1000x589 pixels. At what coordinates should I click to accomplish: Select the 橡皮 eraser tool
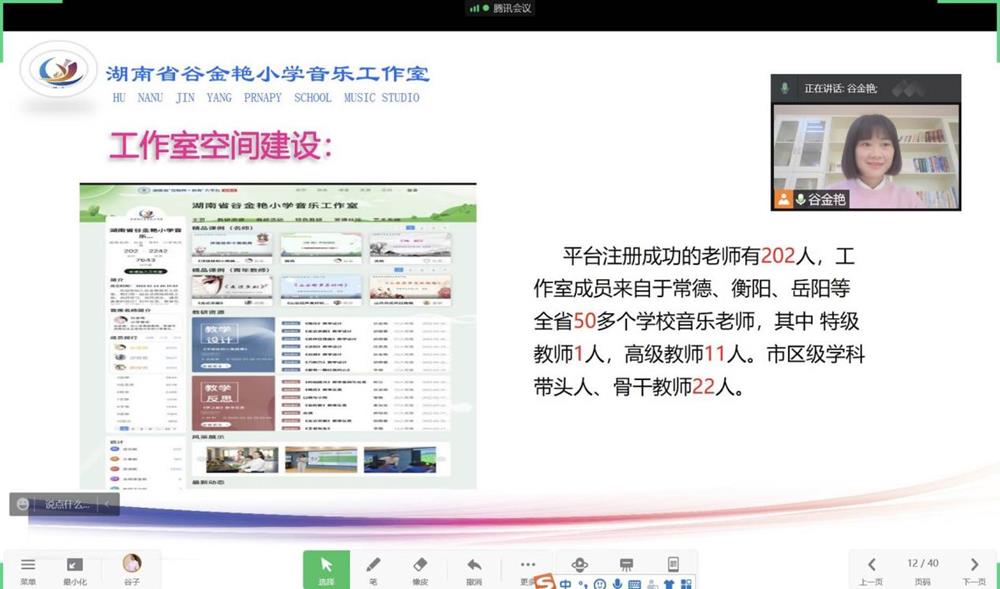[420, 566]
